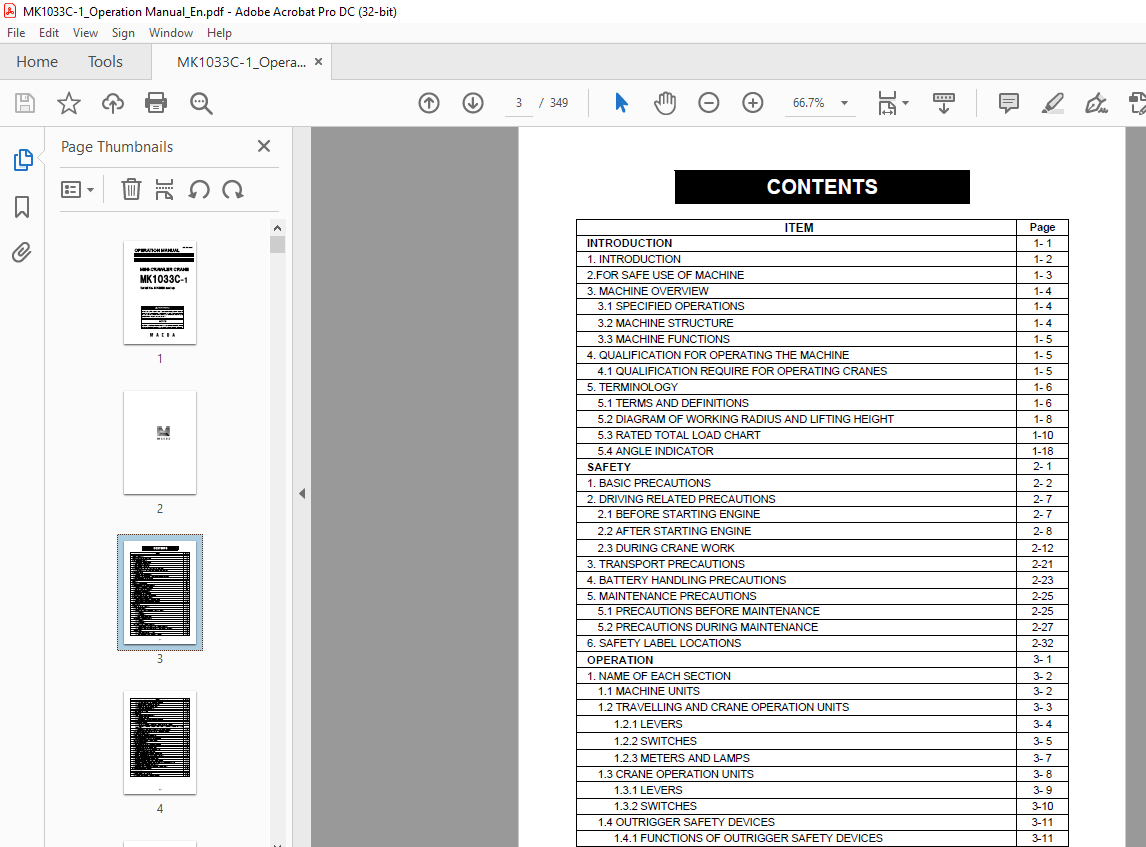Click the thumbnails scrollbar up arrow
Screen dimensions: 1146x847
coord(277,228)
